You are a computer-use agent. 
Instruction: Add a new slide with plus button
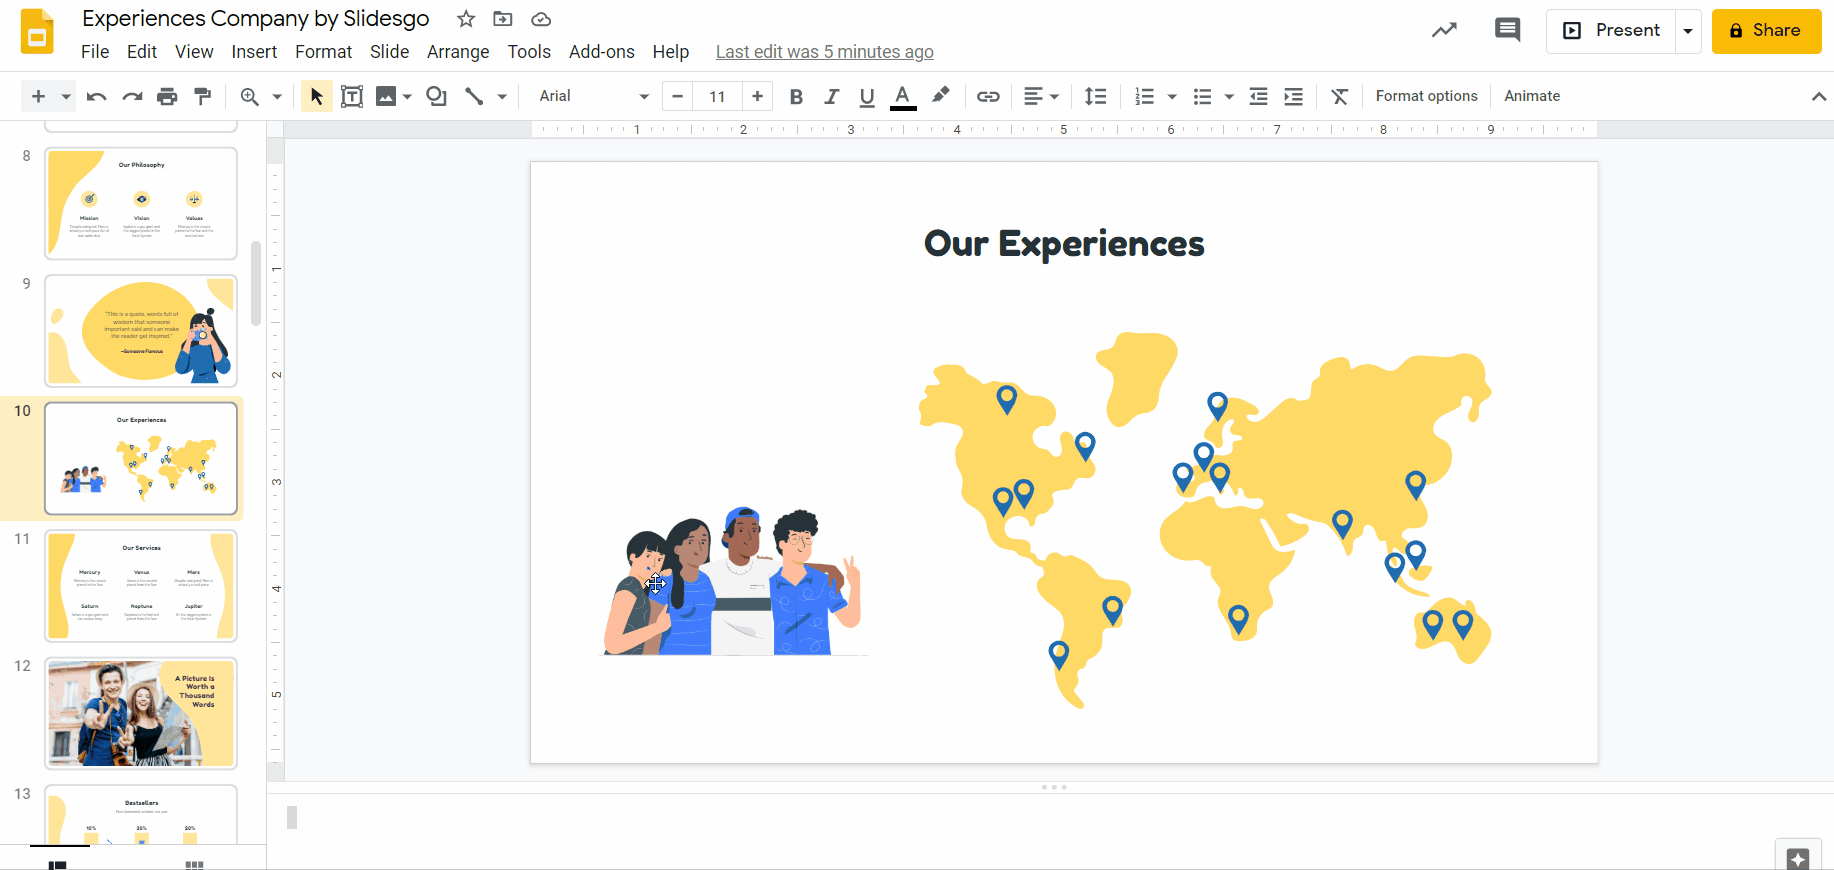coord(38,96)
